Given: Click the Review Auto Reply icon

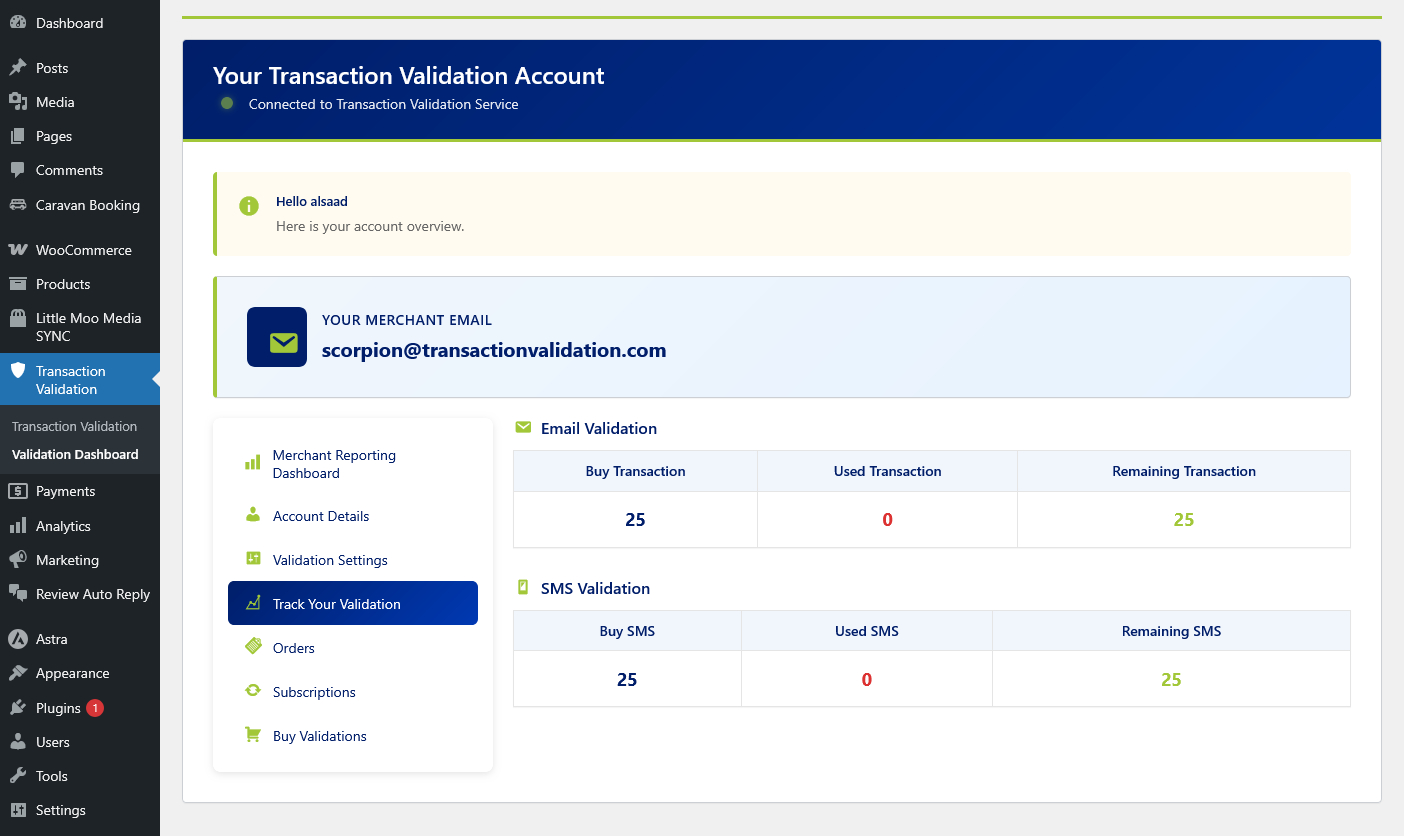Looking at the screenshot, I should coord(17,594).
